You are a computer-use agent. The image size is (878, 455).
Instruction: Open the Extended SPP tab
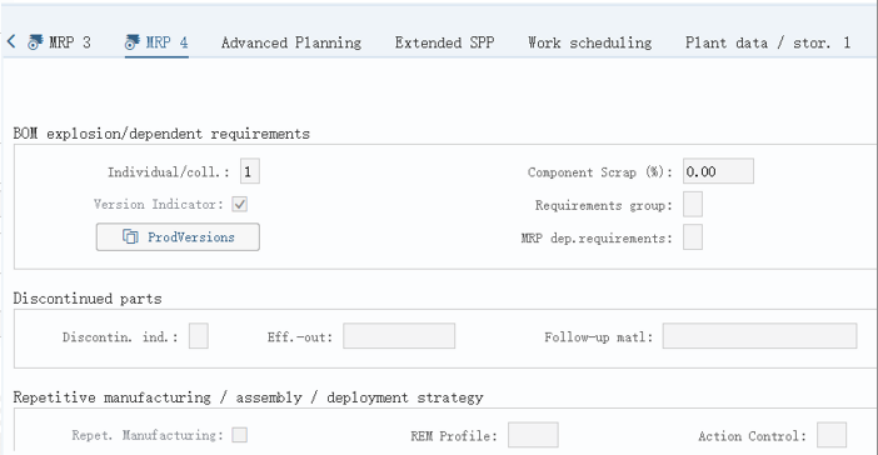445,43
